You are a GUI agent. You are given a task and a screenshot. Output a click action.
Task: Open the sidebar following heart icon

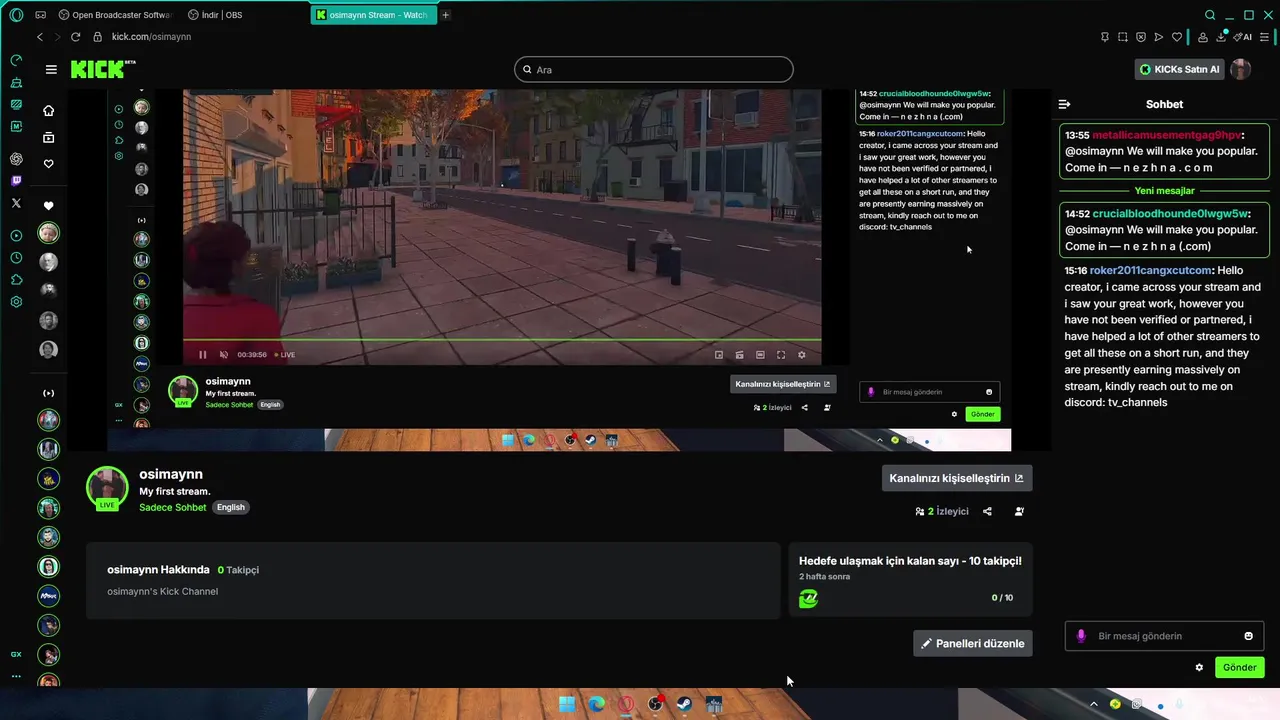tap(48, 164)
